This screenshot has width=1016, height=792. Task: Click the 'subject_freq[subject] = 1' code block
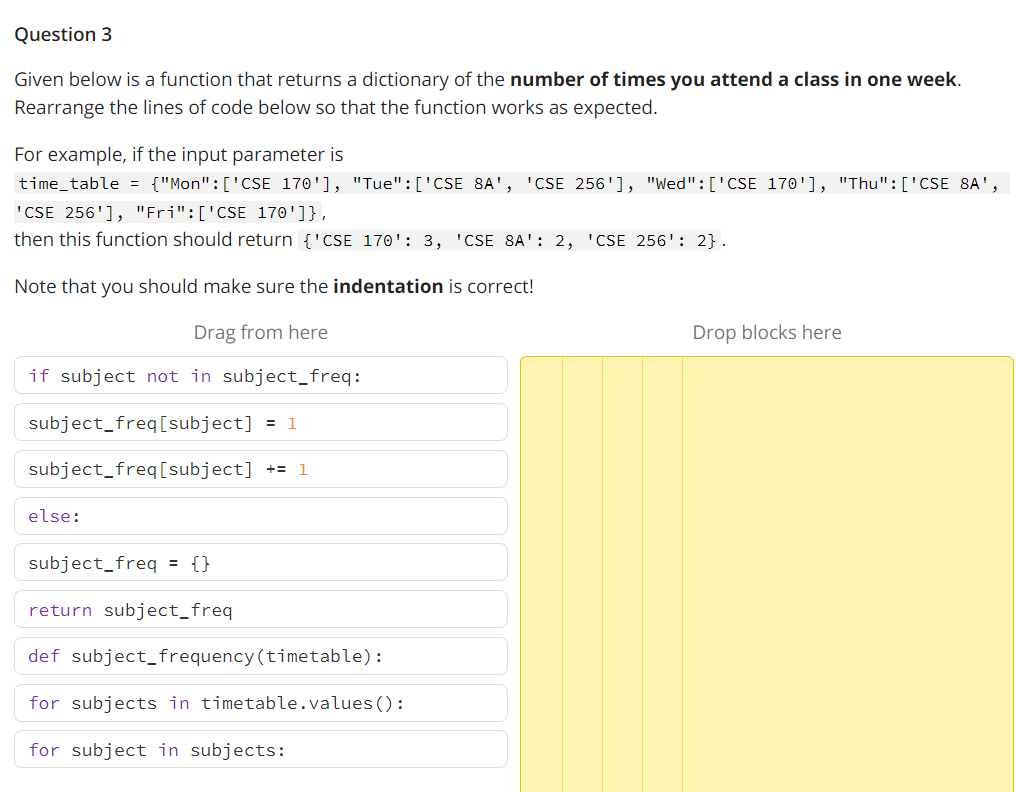coord(260,422)
